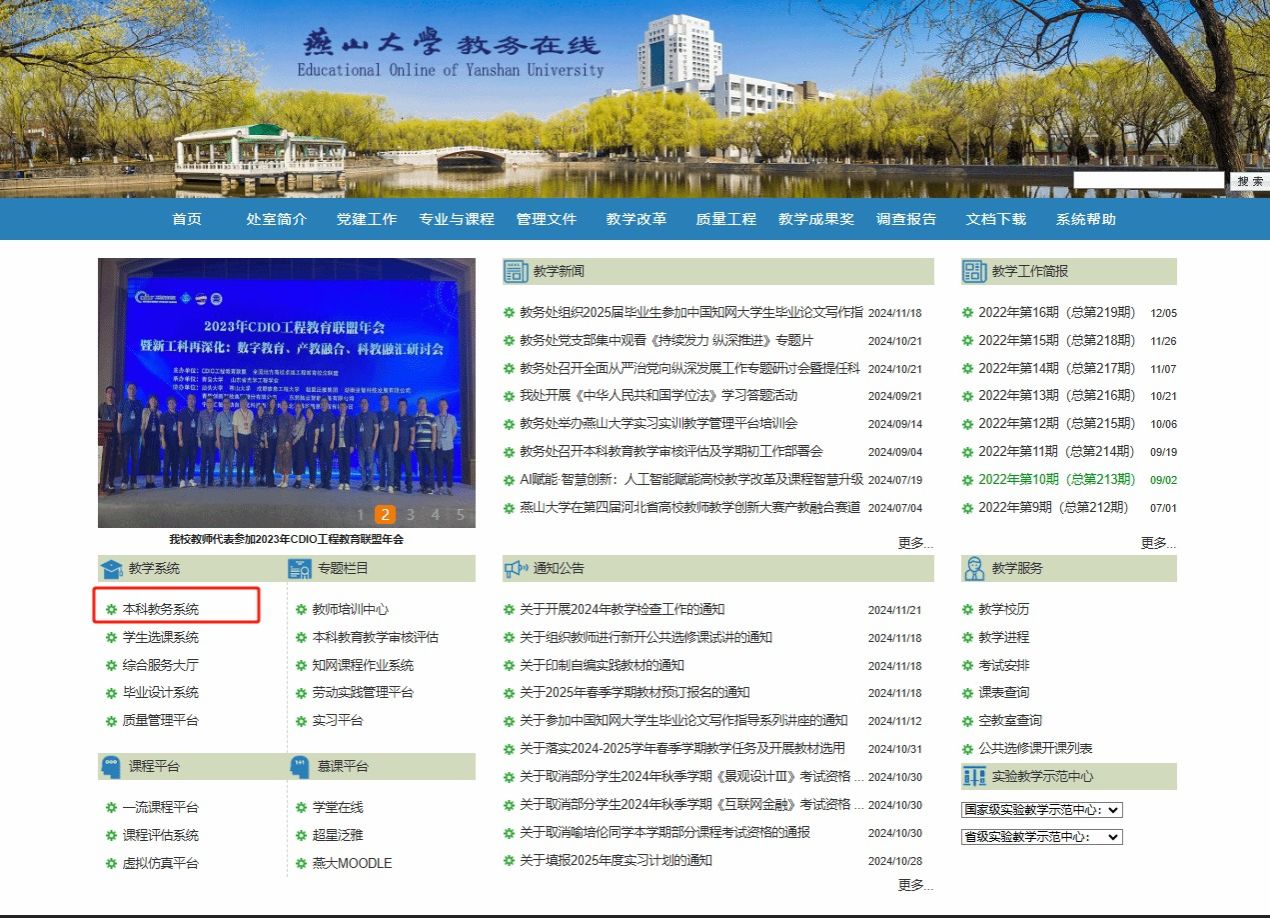The height and width of the screenshot is (918, 1270).
Task: Click the 专题栏目 section icon
Action: point(300,569)
